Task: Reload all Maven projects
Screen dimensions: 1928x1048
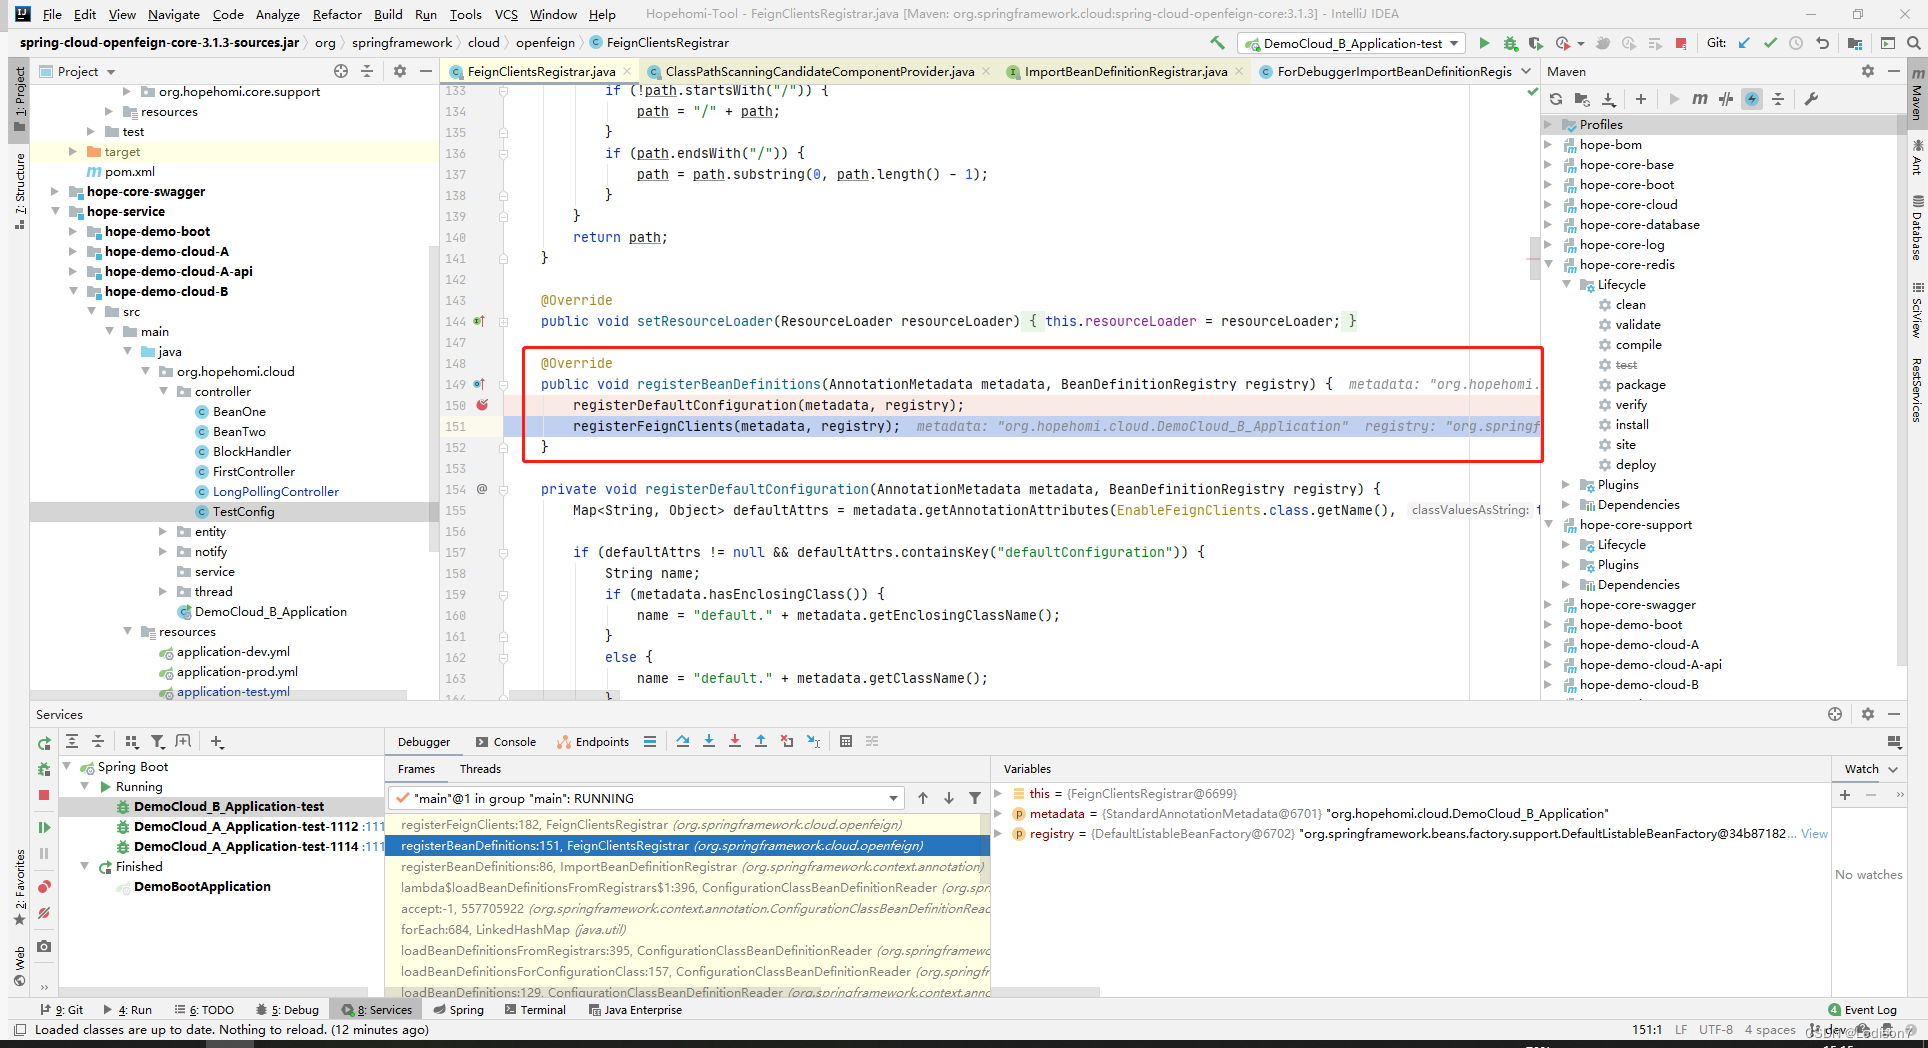Action: 1556,99
